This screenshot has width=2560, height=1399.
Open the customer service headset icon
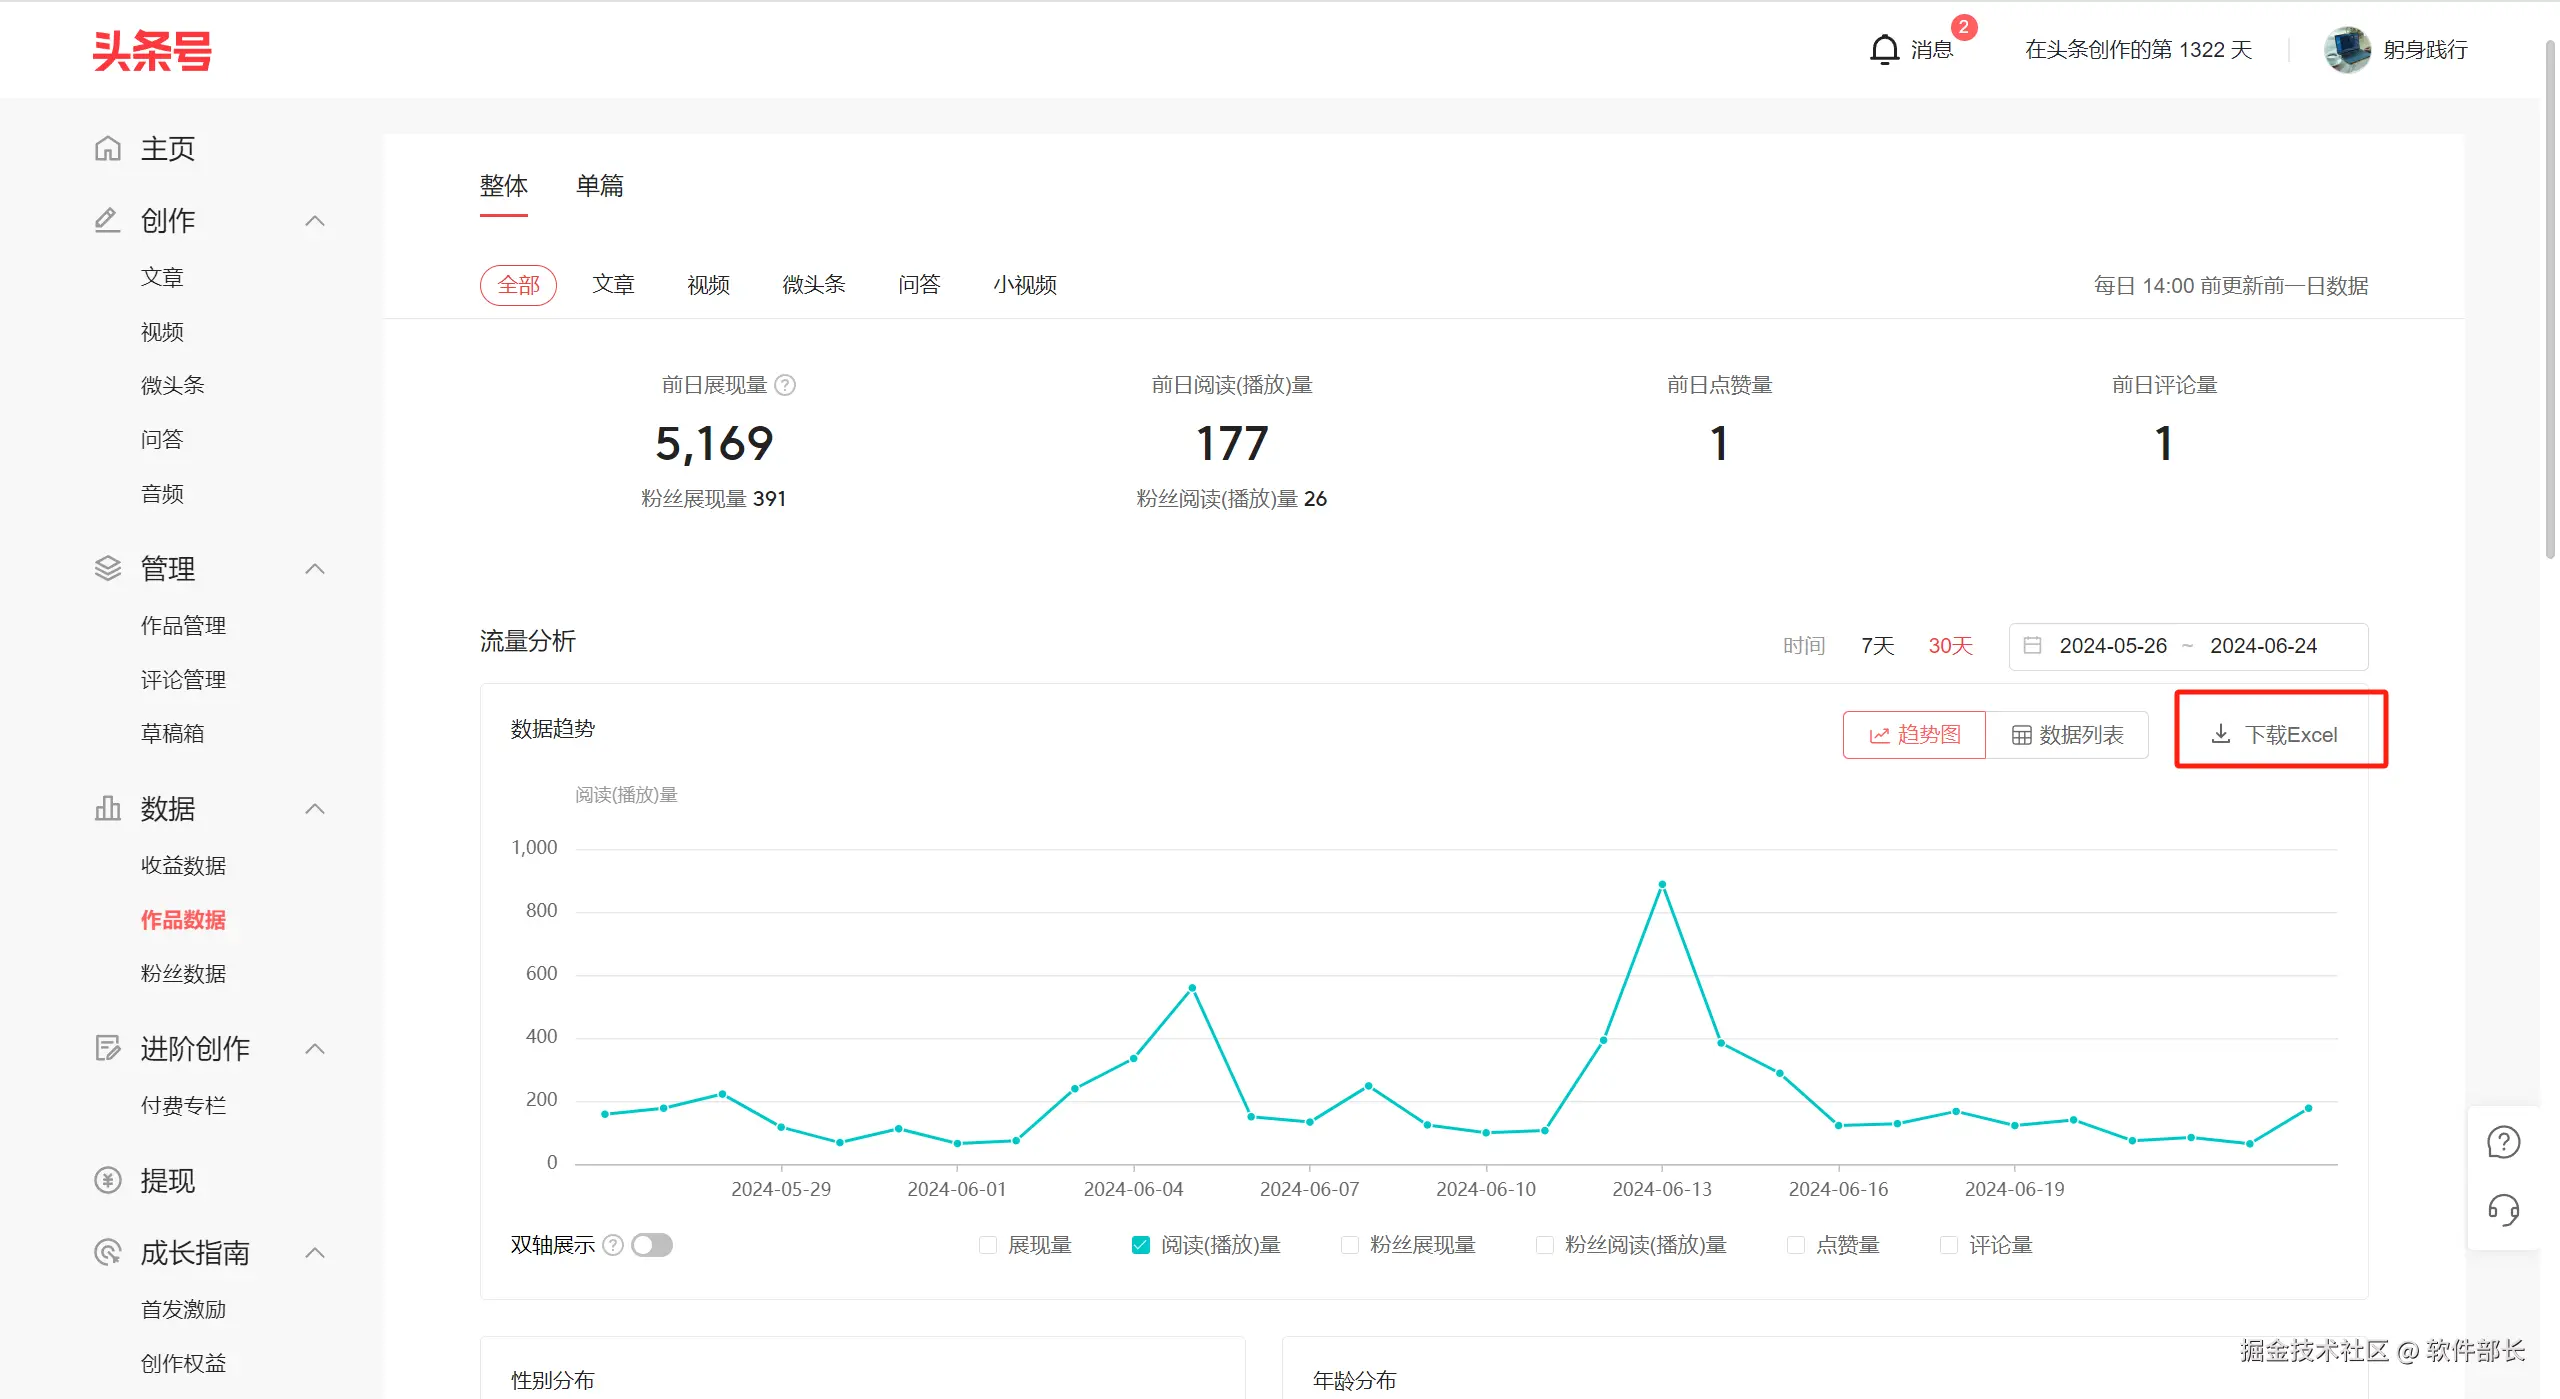coord(2503,1210)
